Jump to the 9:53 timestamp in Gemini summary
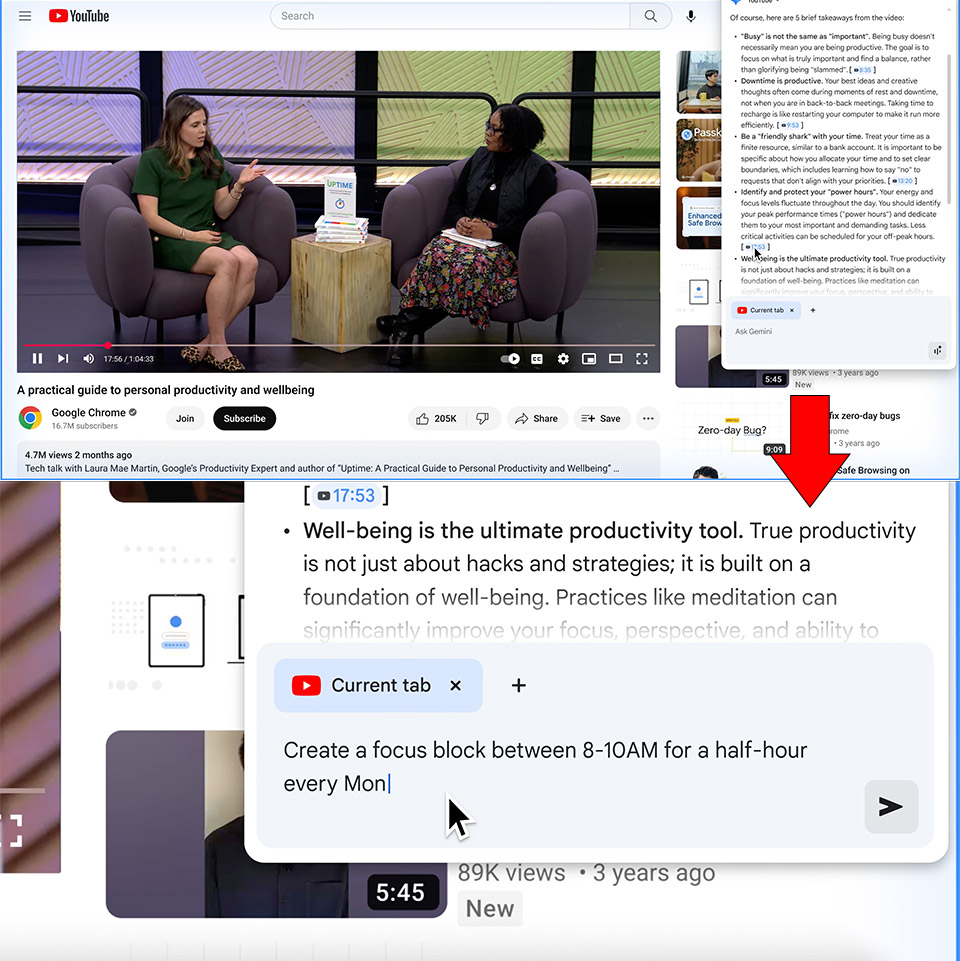This screenshot has width=960, height=961. [x=790, y=125]
